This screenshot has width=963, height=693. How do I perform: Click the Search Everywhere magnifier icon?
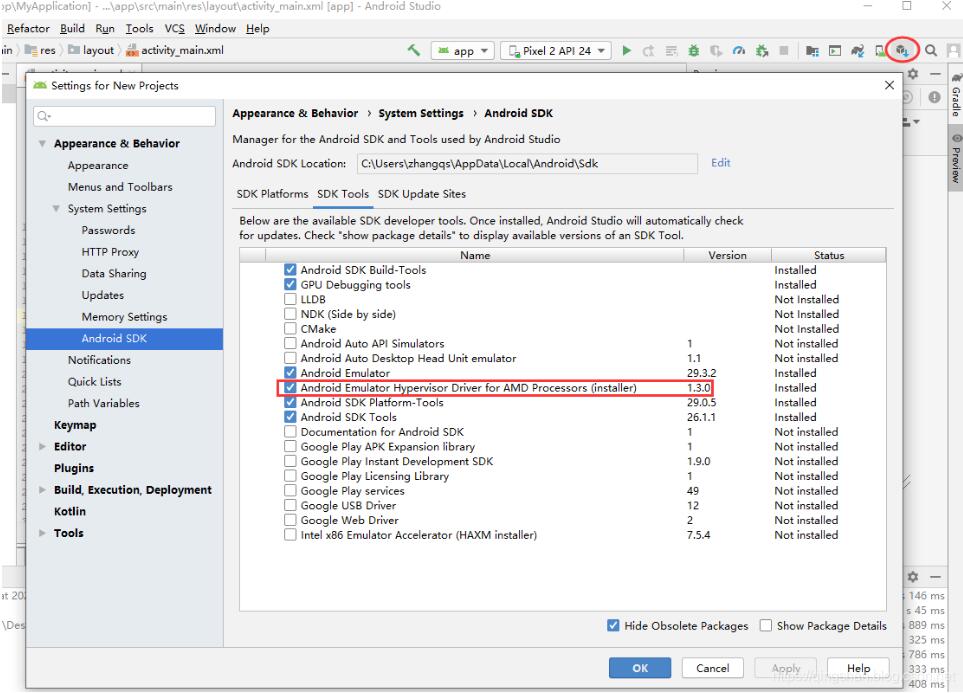(x=930, y=50)
